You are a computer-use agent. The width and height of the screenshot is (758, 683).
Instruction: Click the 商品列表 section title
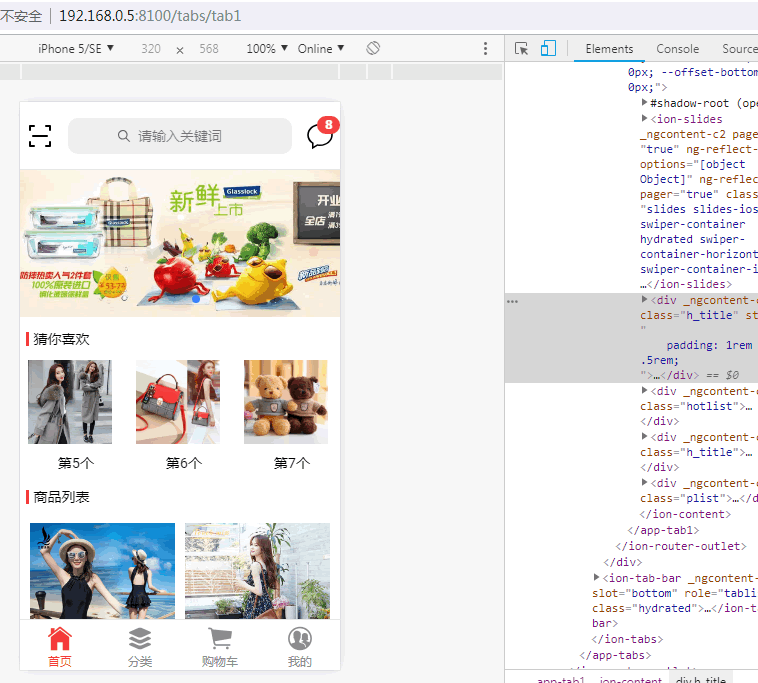[x=61, y=497]
